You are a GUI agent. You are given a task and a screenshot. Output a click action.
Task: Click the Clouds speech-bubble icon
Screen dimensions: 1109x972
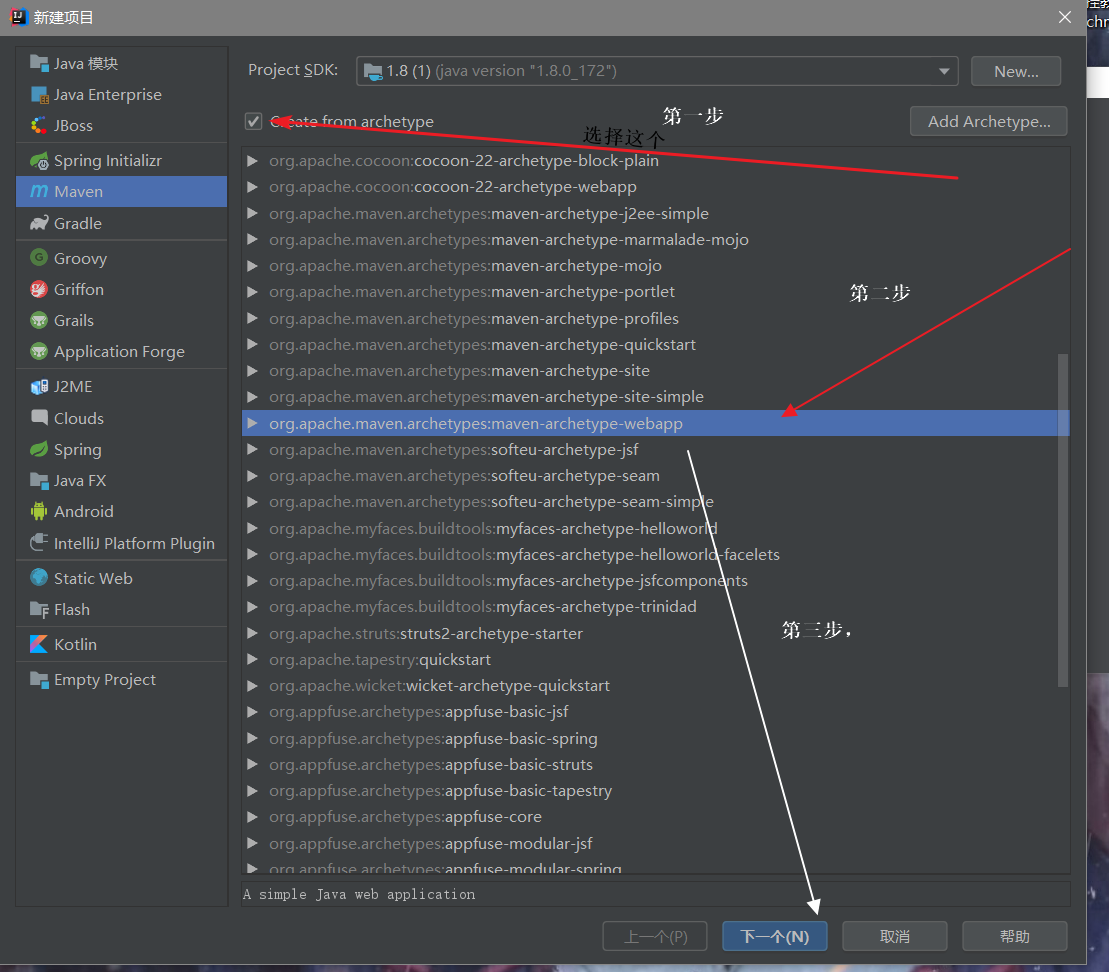(39, 418)
